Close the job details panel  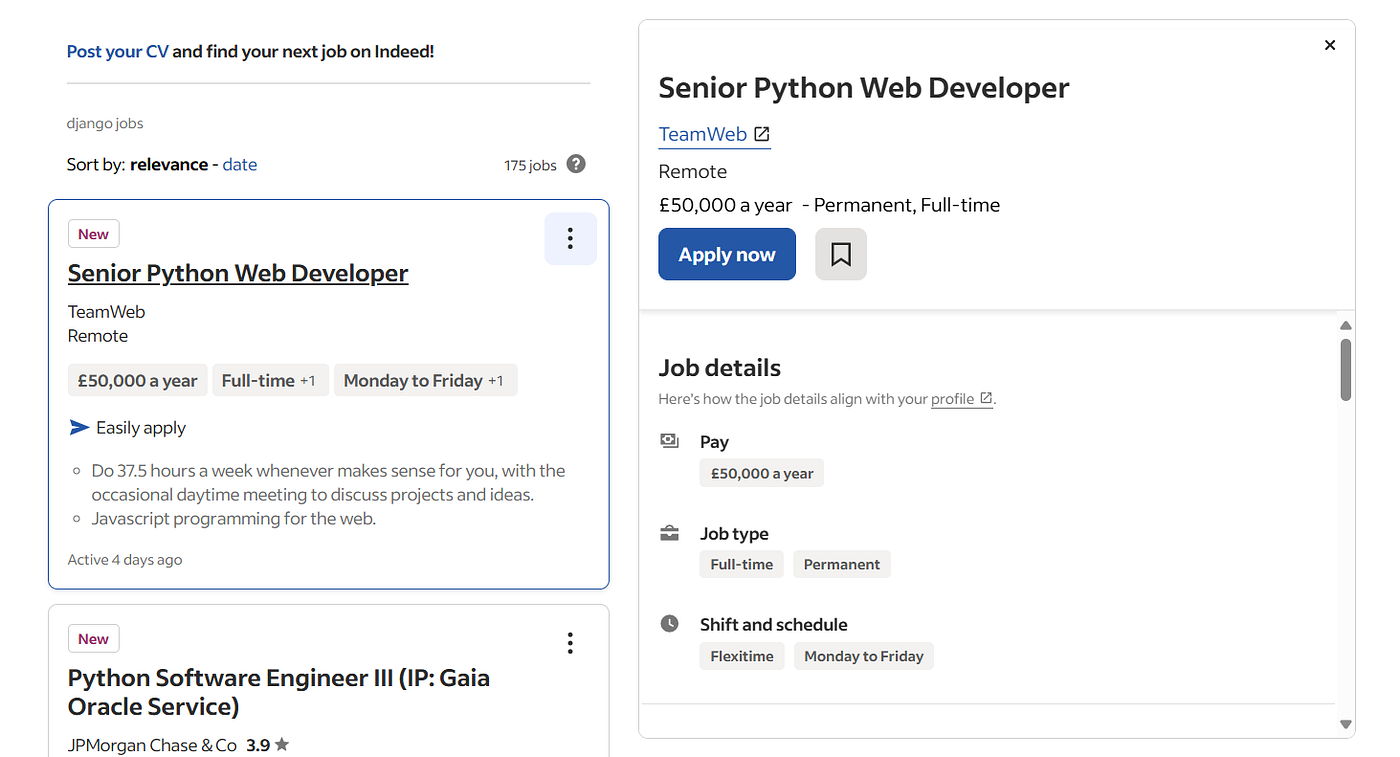(x=1330, y=45)
